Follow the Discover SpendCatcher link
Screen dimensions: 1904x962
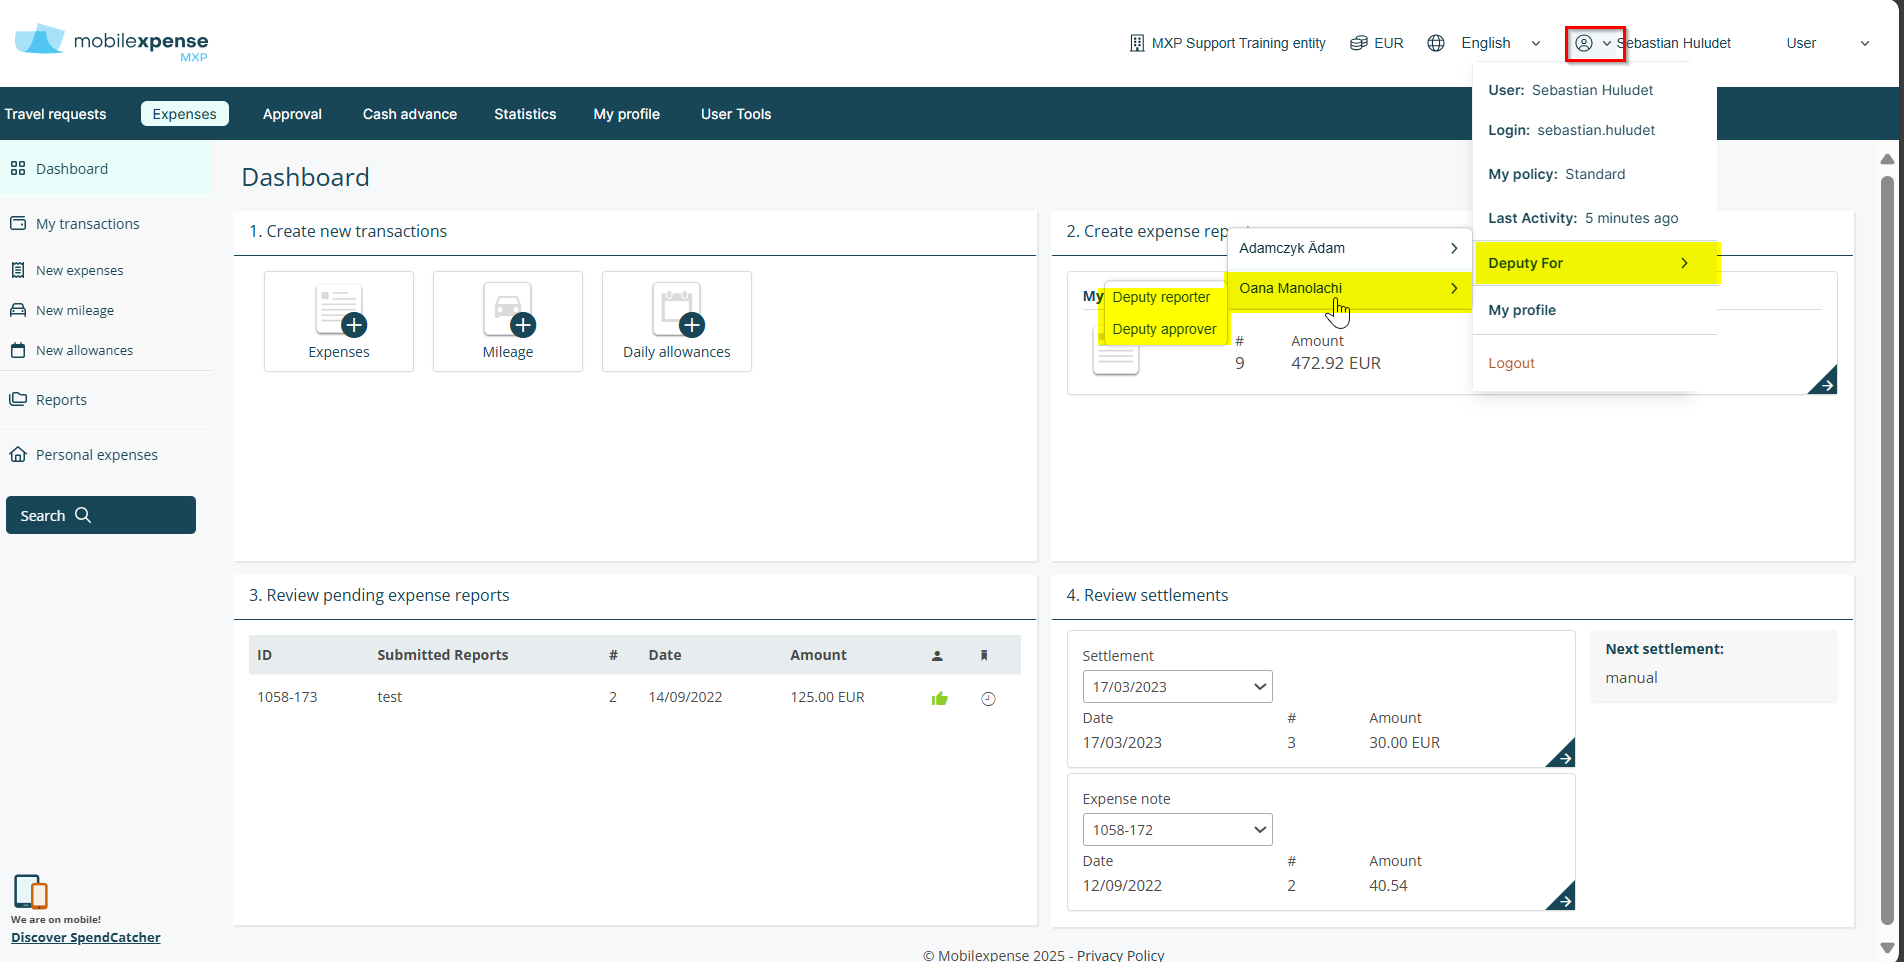(x=86, y=937)
